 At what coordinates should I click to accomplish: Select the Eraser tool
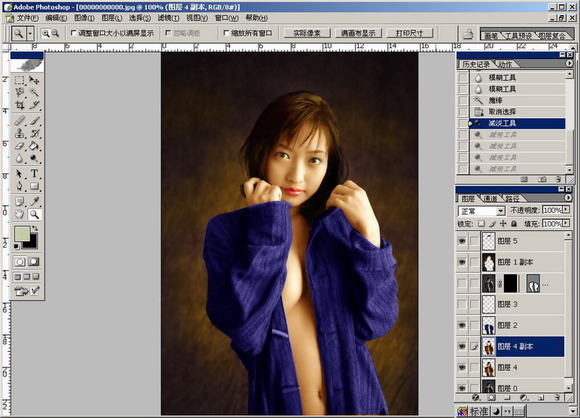coord(20,146)
